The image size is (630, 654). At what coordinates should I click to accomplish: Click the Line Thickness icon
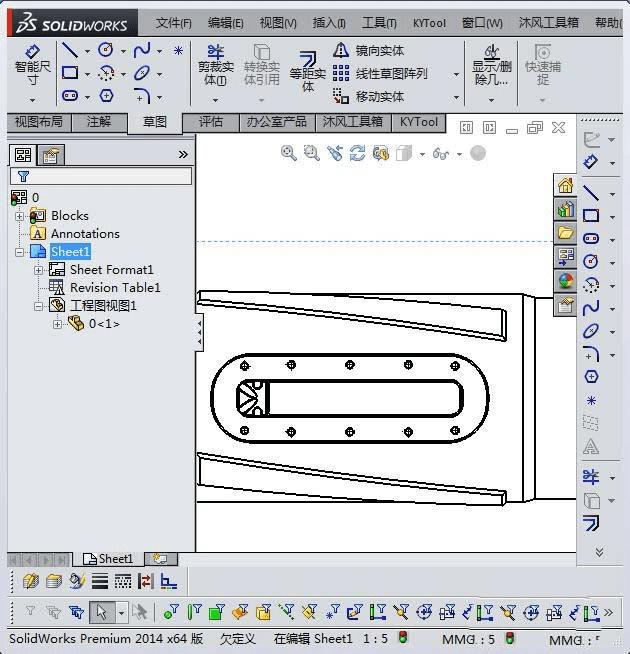[100, 581]
